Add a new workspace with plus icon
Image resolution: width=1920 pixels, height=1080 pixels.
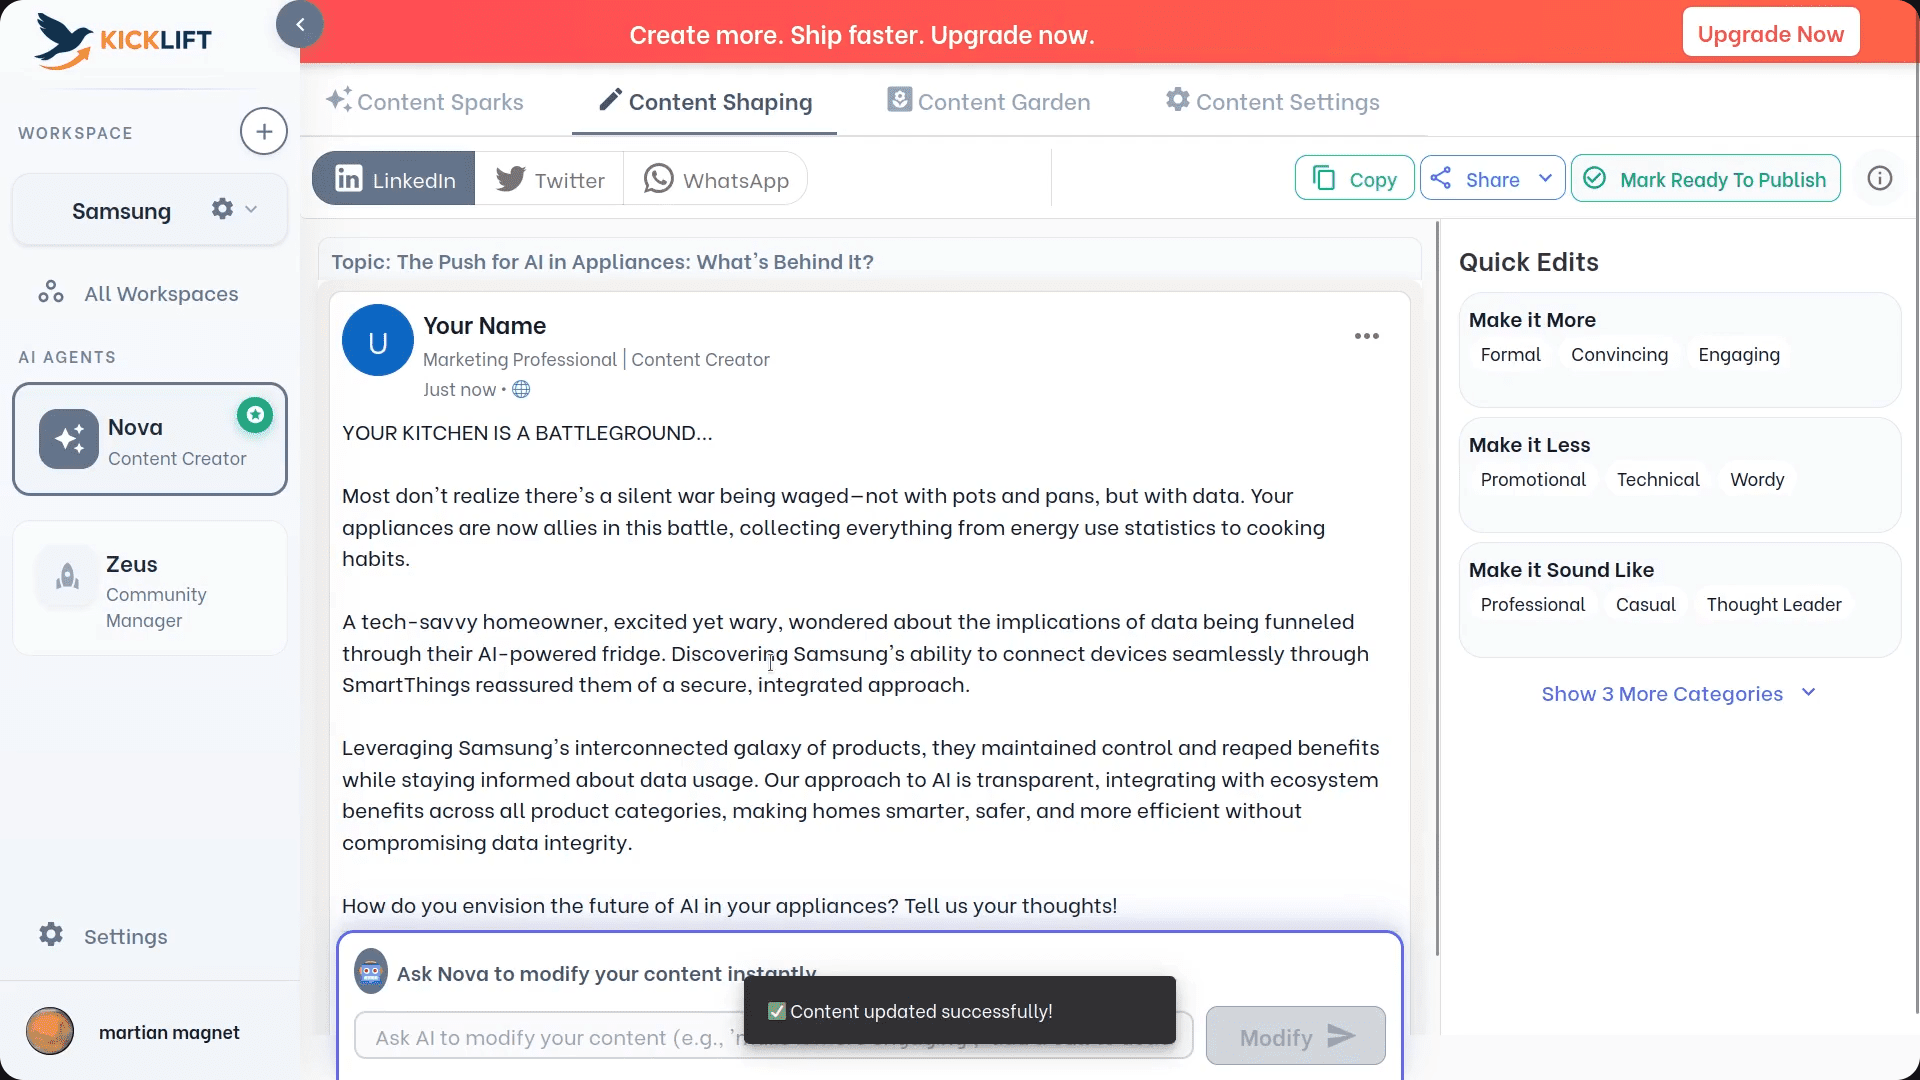point(264,131)
